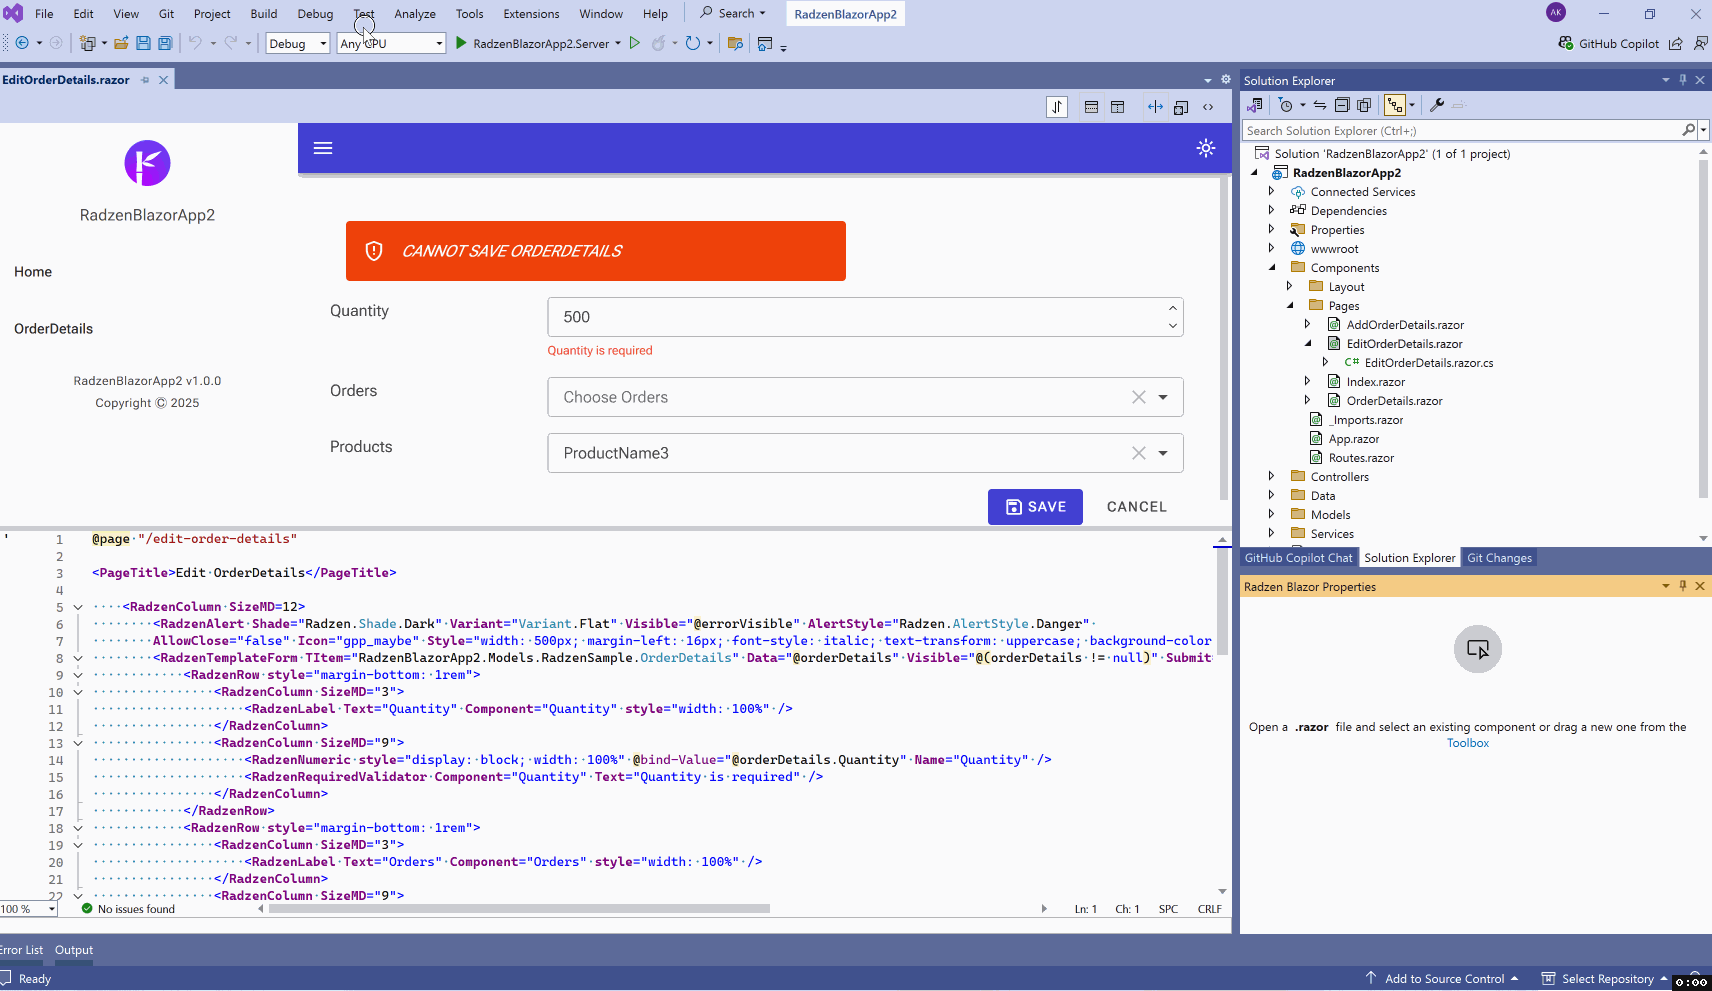Click the horizontal split layout icon

click(x=1091, y=107)
